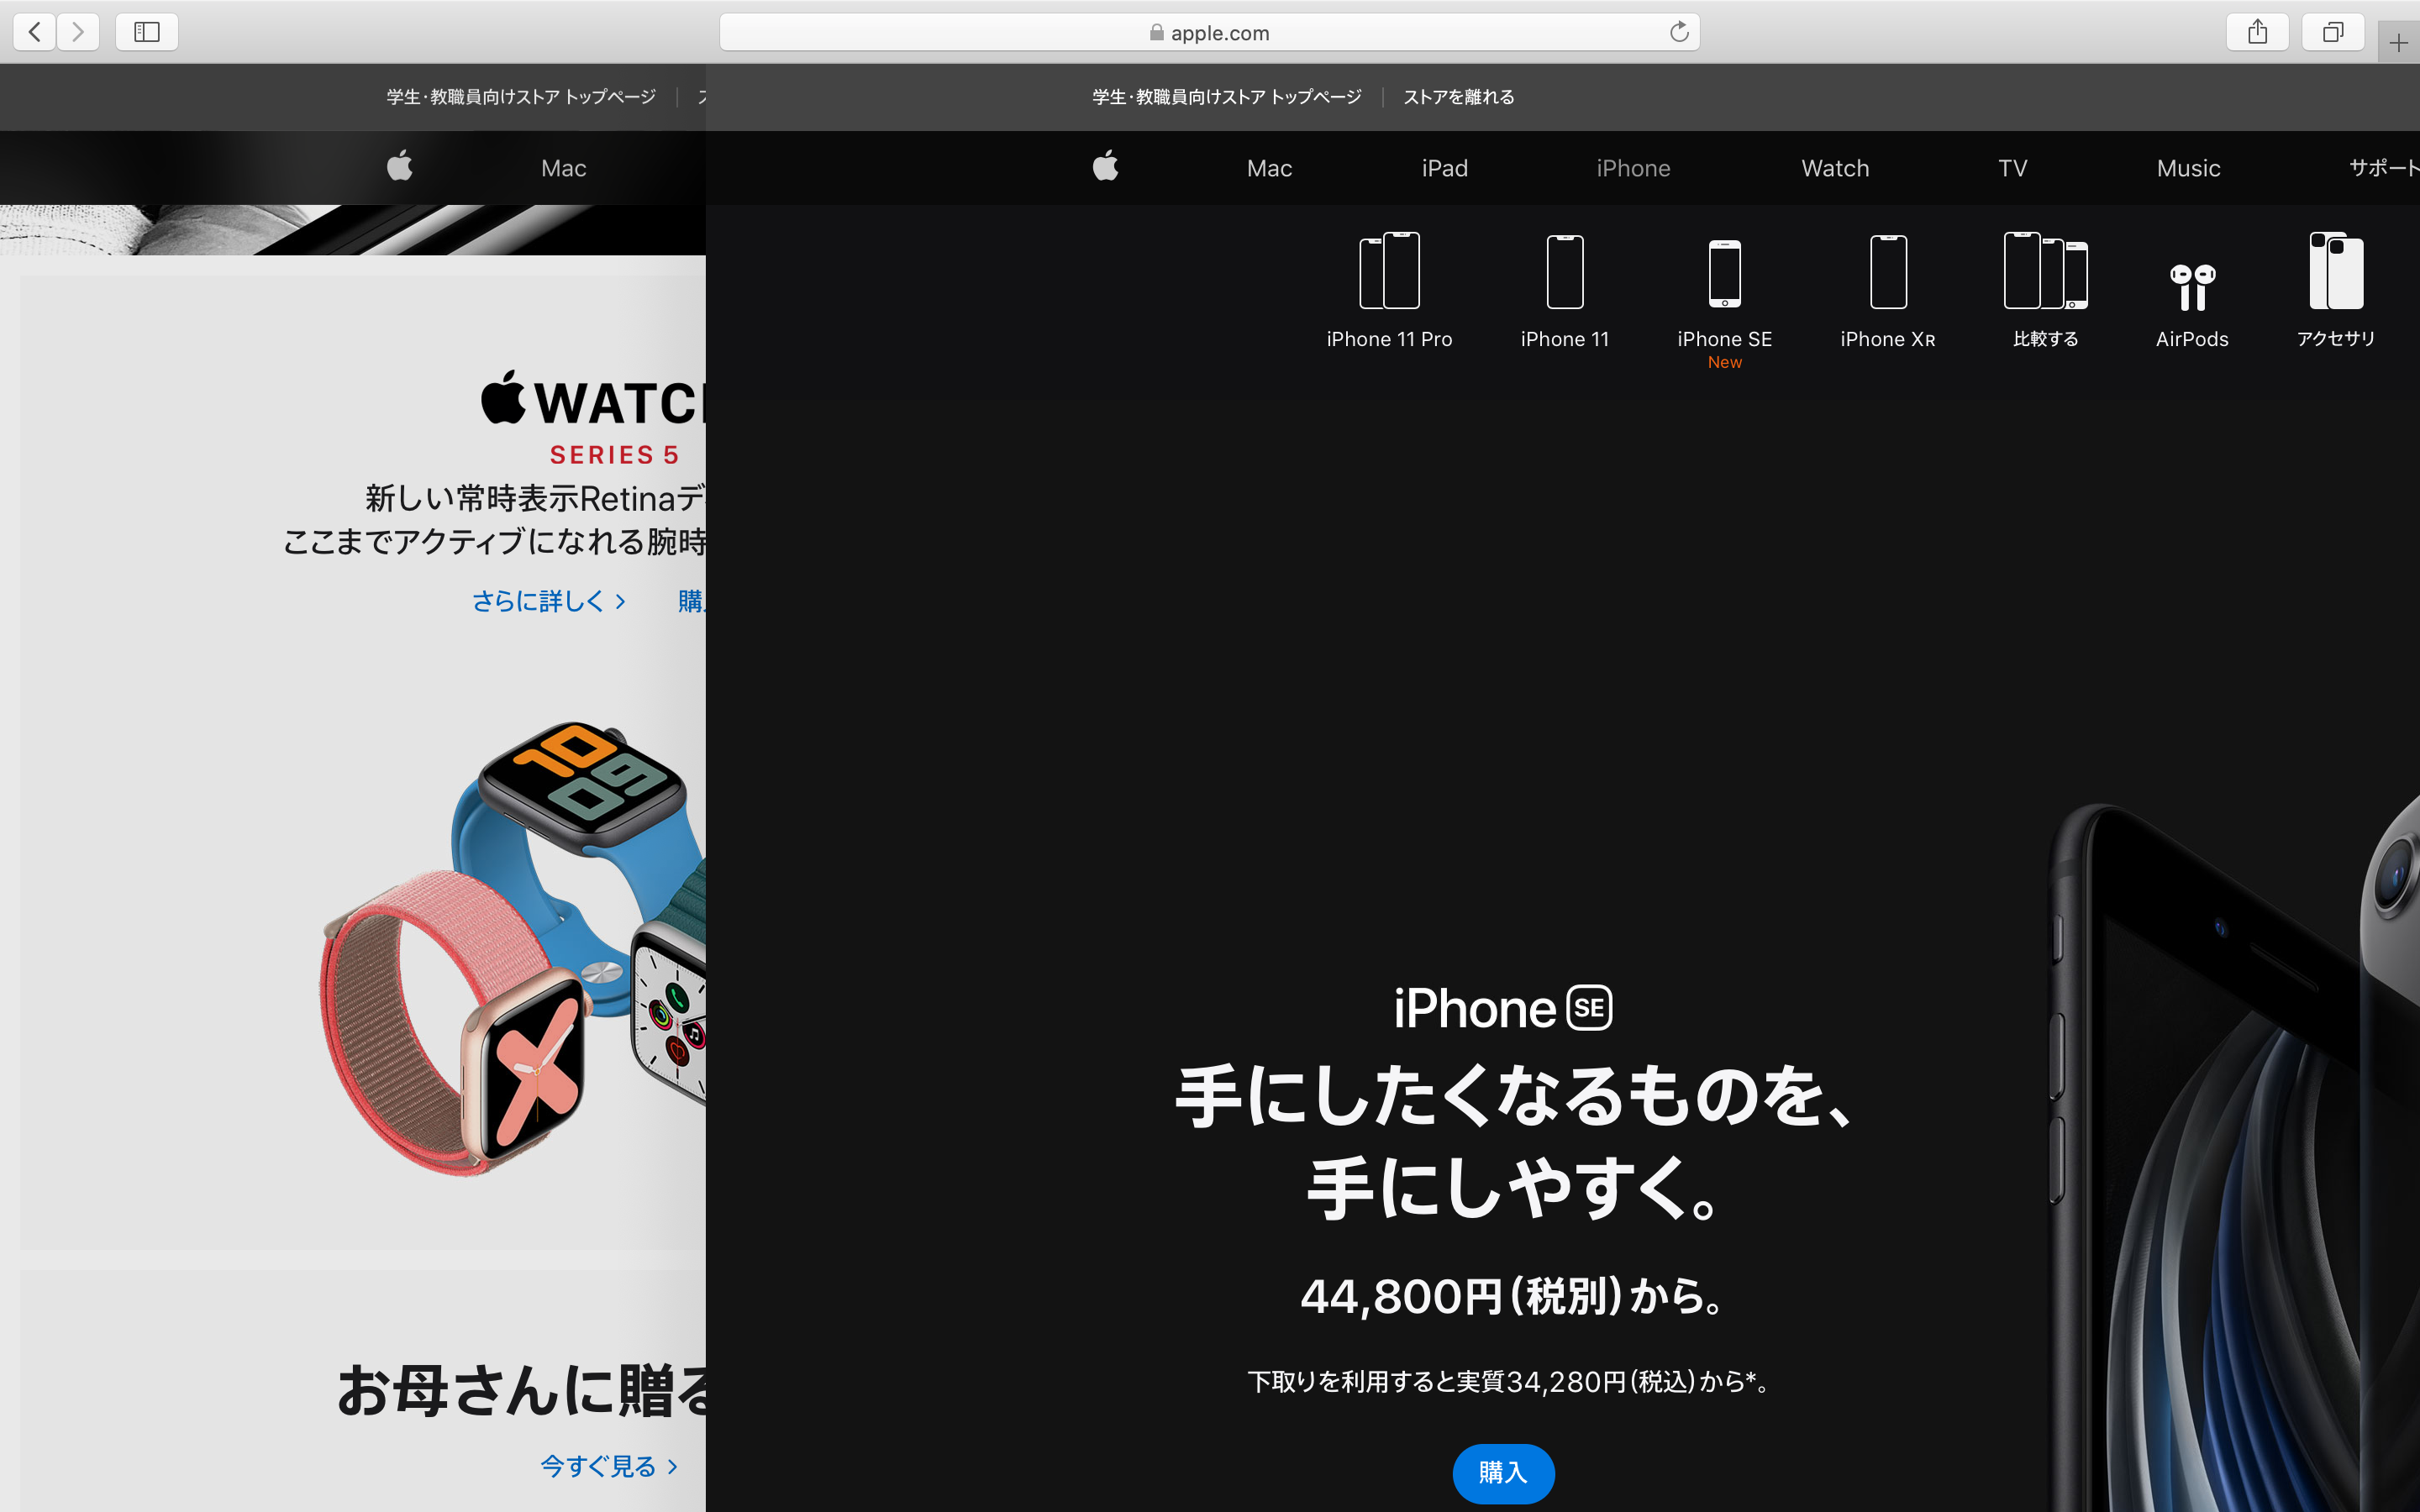Click the SERIES 5 red heading
The width and height of the screenshot is (2420, 1512).
pos(614,455)
